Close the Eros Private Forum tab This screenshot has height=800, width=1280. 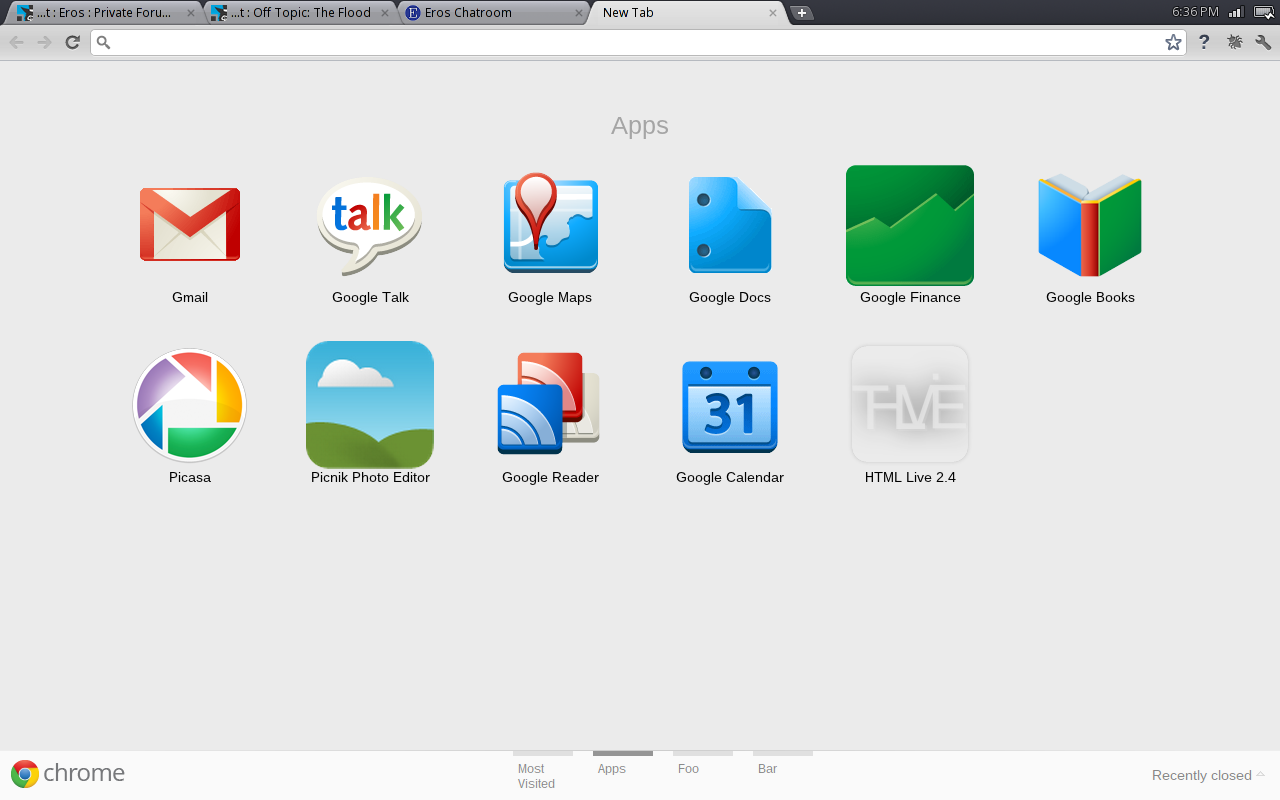tap(191, 13)
